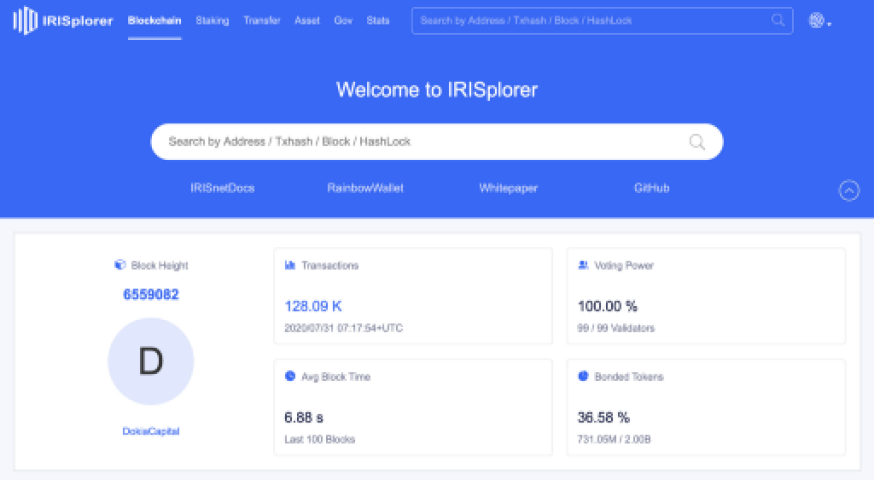Viewport: 874px width, 480px height.
Task: Open the RainbowWallet link
Action: (365, 188)
